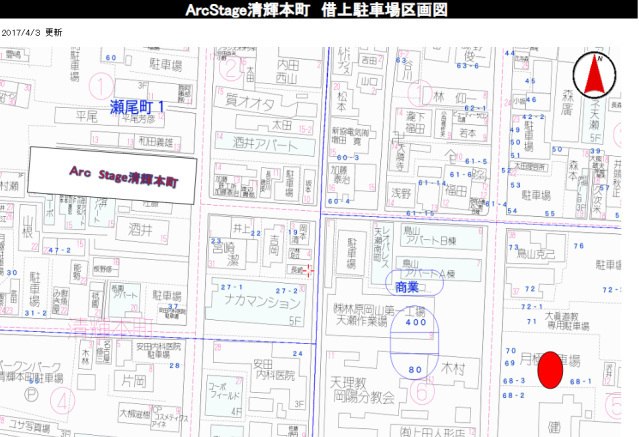The image size is (639, 437).
Task: Click the ナカマンション building label
Action: point(262,301)
